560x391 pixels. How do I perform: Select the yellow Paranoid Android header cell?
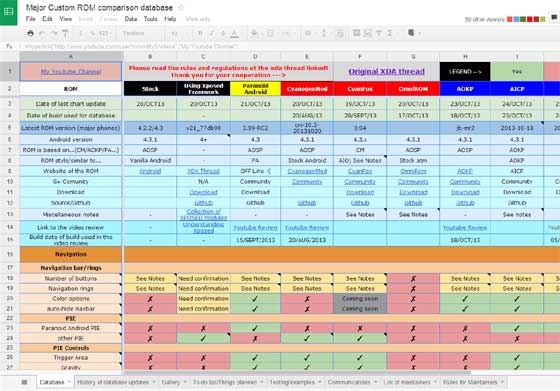tap(255, 89)
